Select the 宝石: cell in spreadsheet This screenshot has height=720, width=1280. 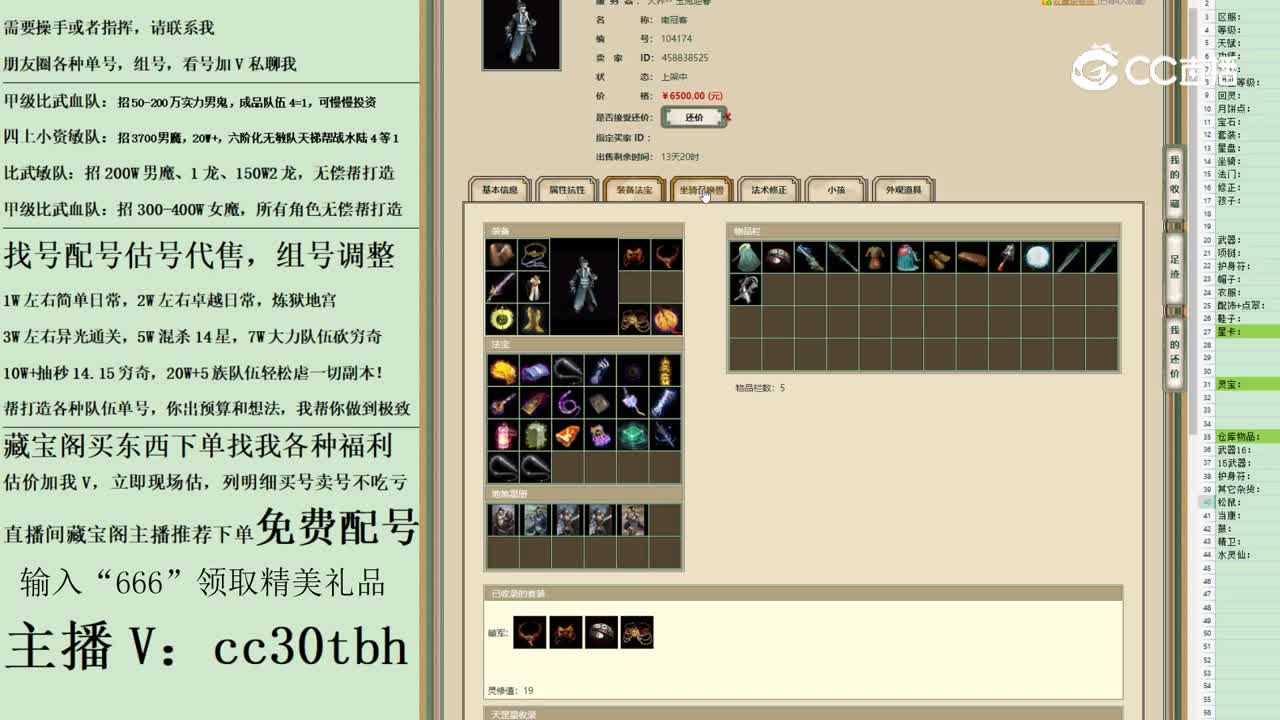1247,122
